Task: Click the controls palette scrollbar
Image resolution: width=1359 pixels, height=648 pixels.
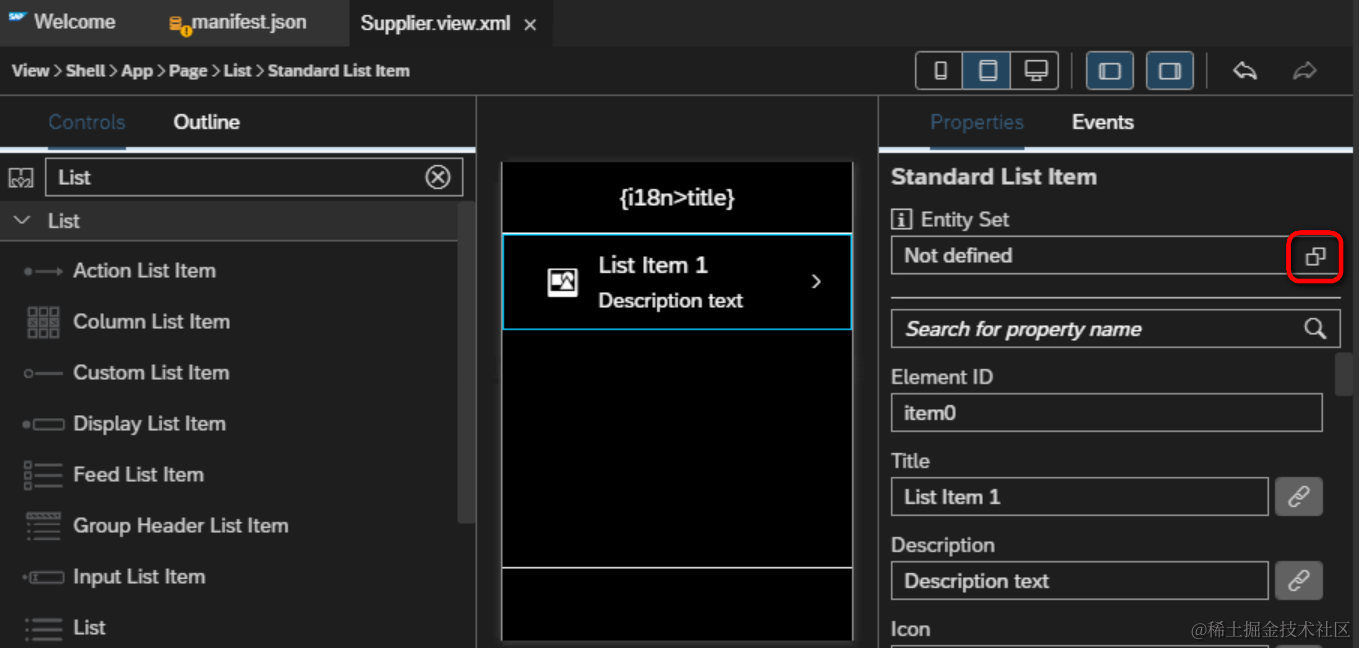Action: (x=466, y=362)
